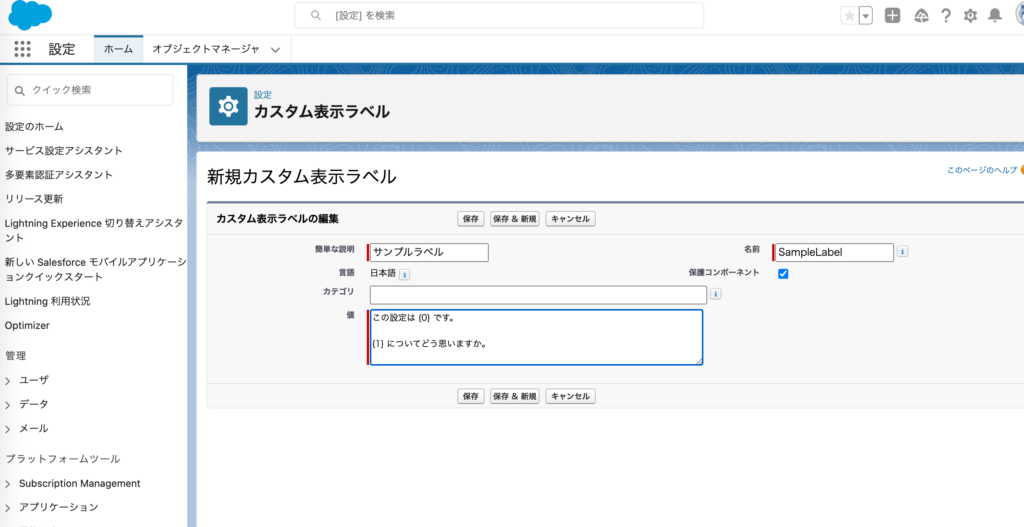Image resolution: width=1024 pixels, height=527 pixels.
Task: Open the Setup gear icon in header
Action: (x=970, y=16)
